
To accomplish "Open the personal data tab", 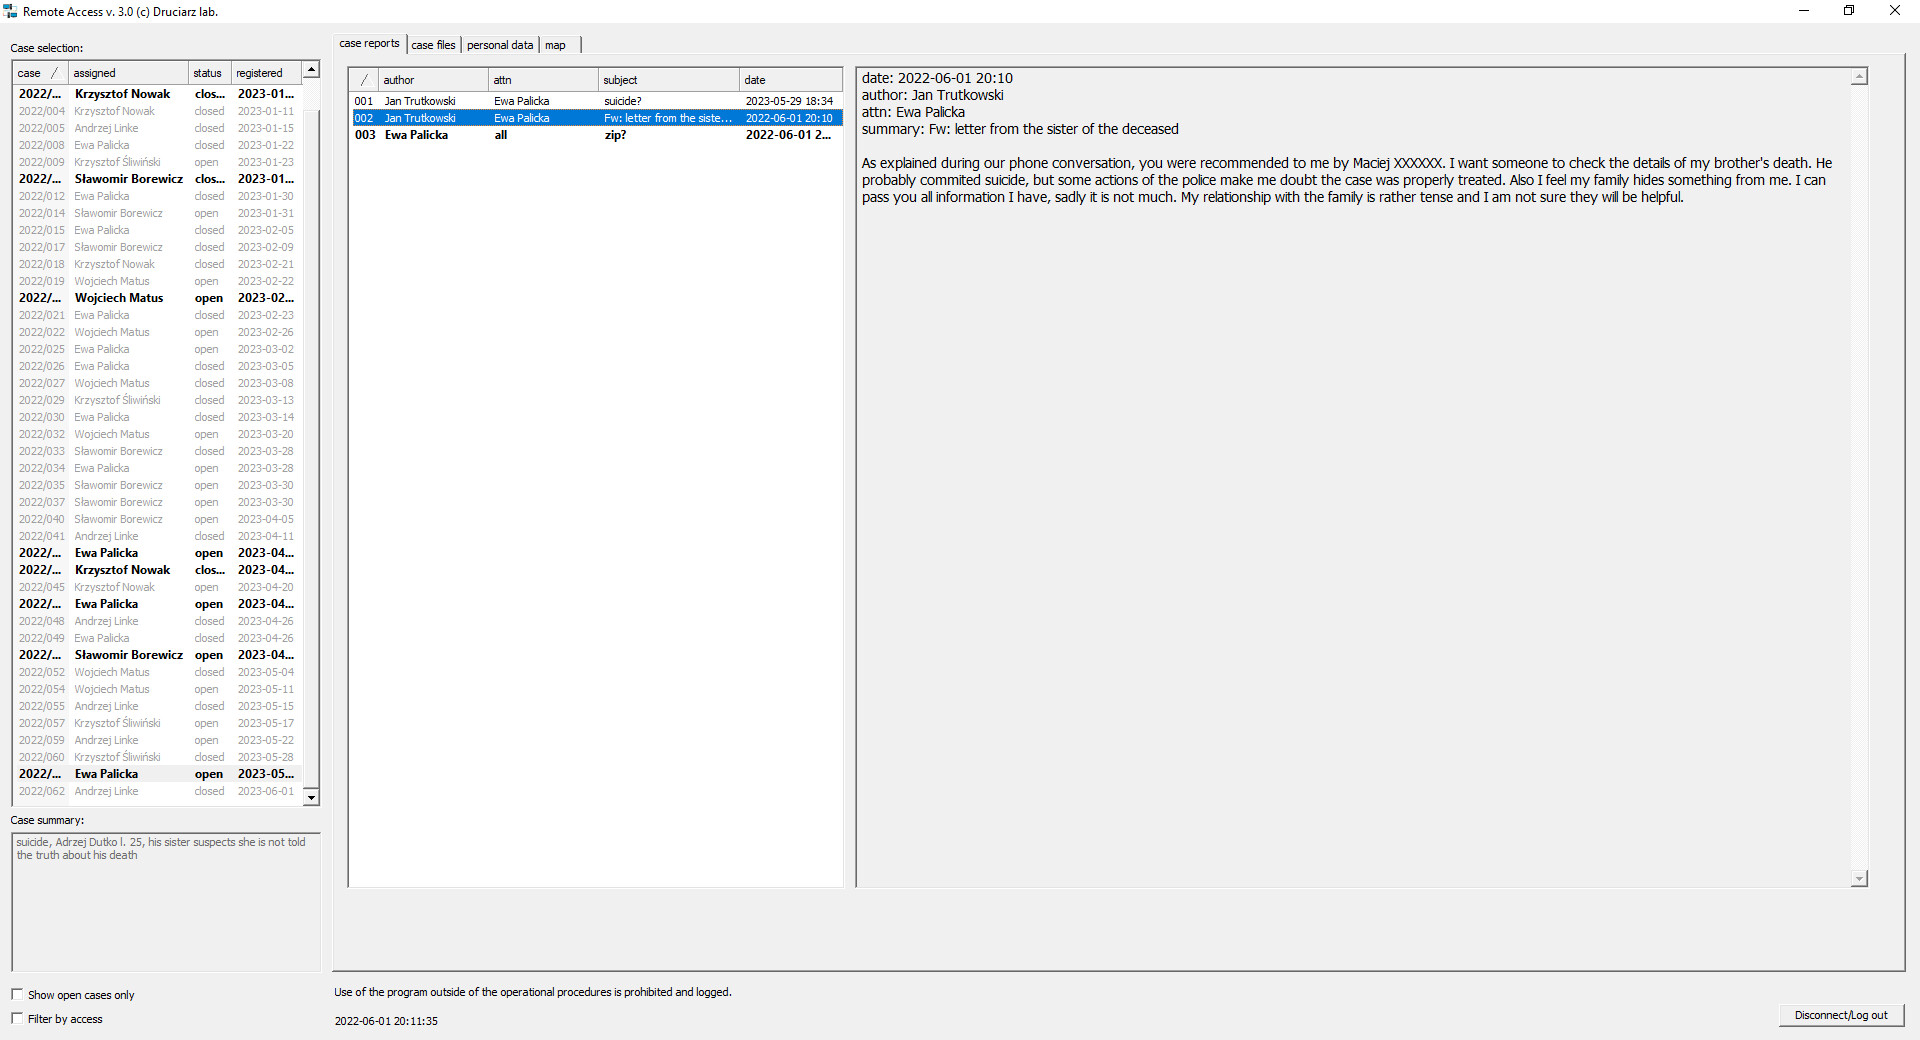I will 500,44.
